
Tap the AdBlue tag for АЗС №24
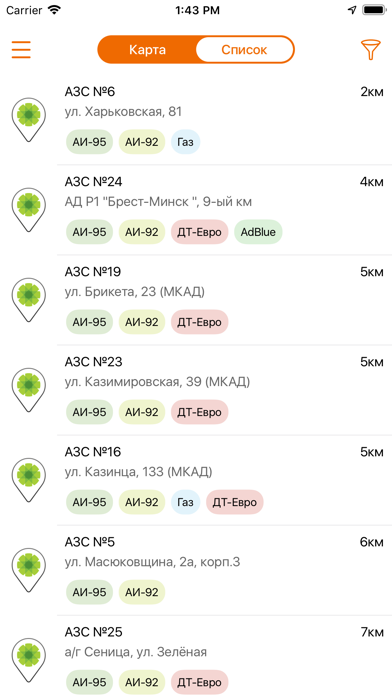258,232
